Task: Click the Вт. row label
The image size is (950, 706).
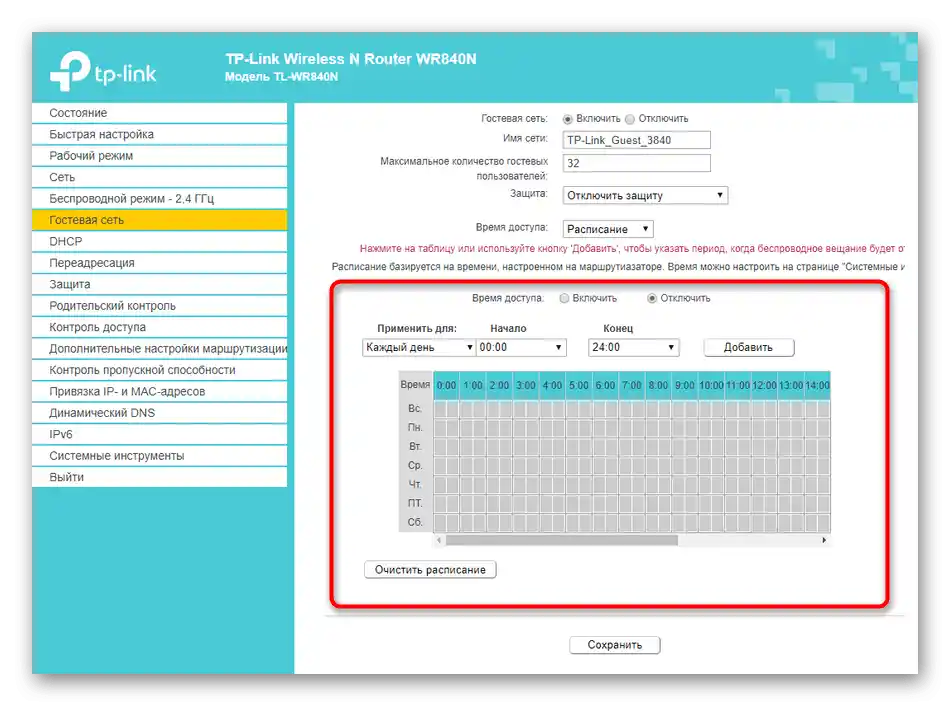Action: (415, 446)
